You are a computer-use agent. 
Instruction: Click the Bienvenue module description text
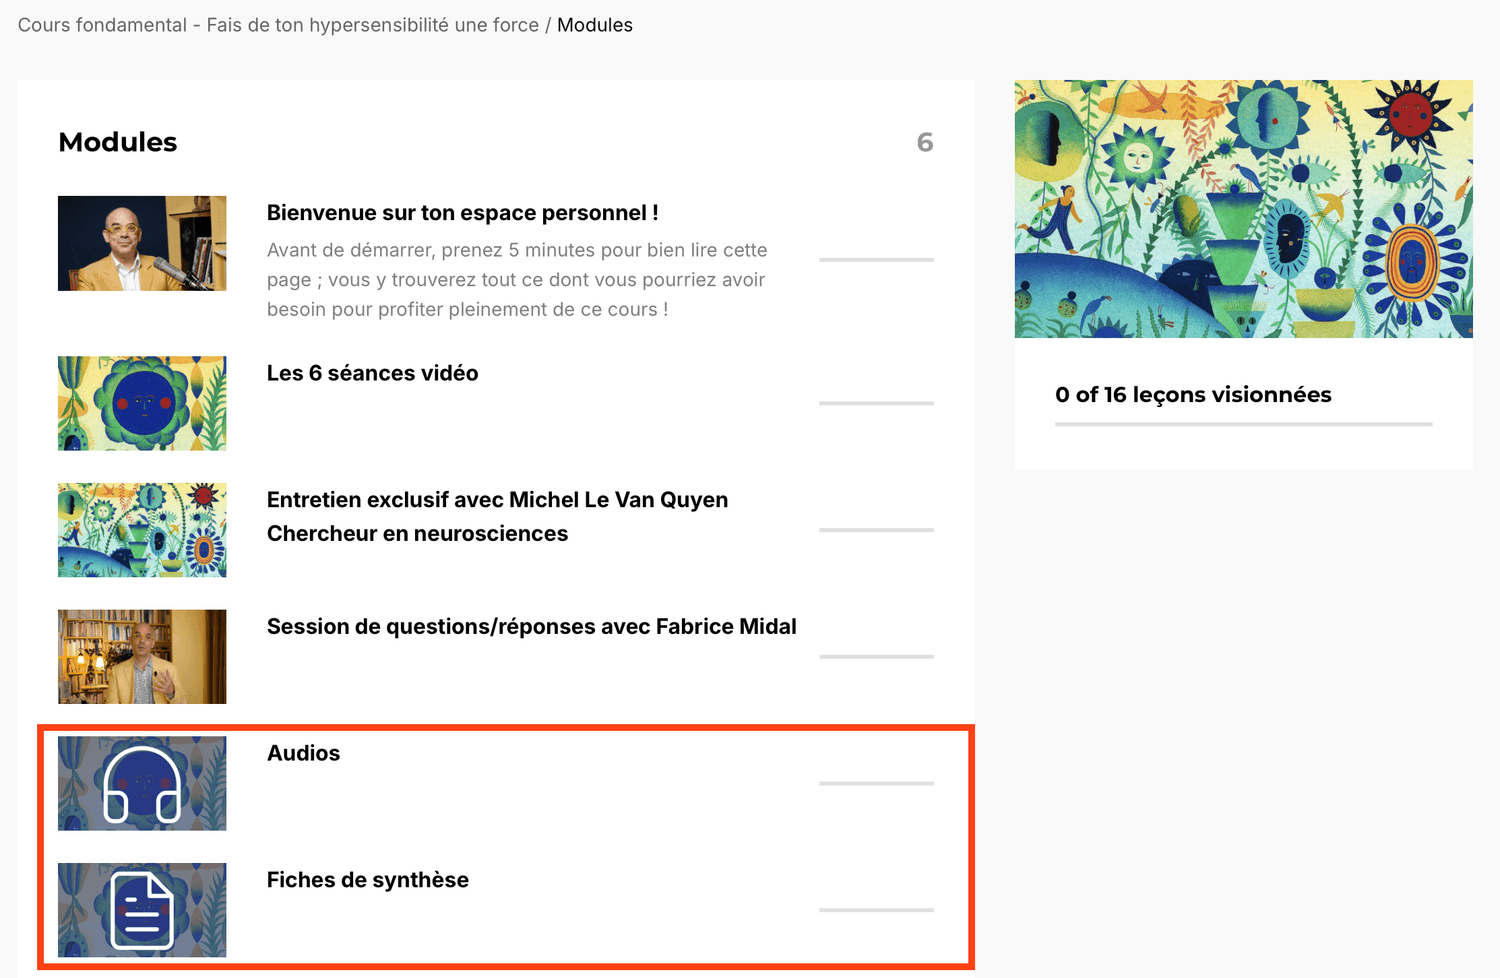(x=517, y=280)
